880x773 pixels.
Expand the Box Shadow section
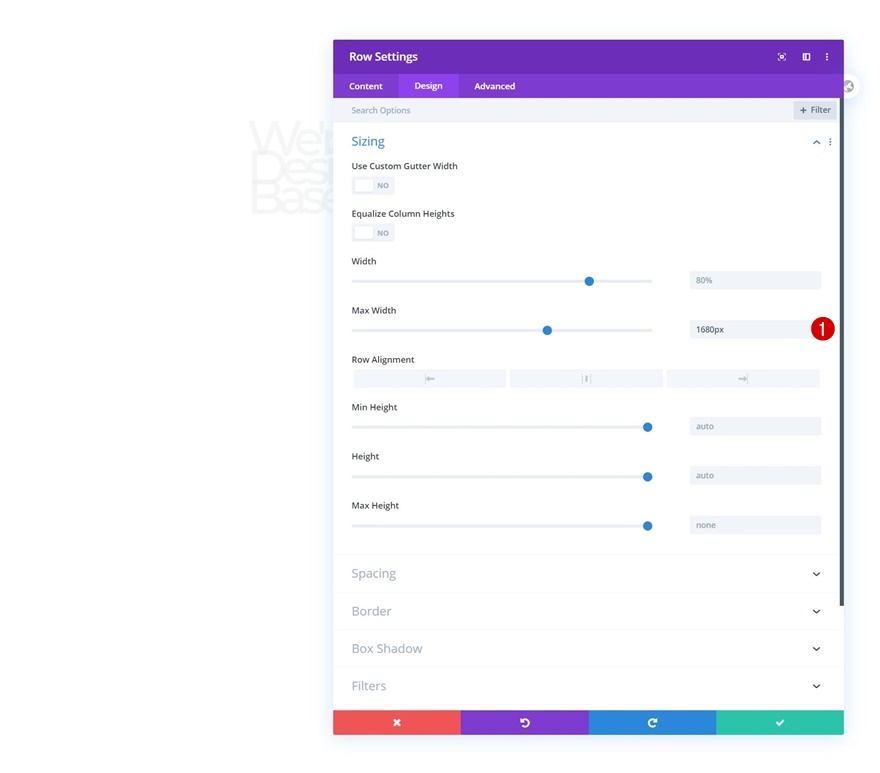coord(586,648)
